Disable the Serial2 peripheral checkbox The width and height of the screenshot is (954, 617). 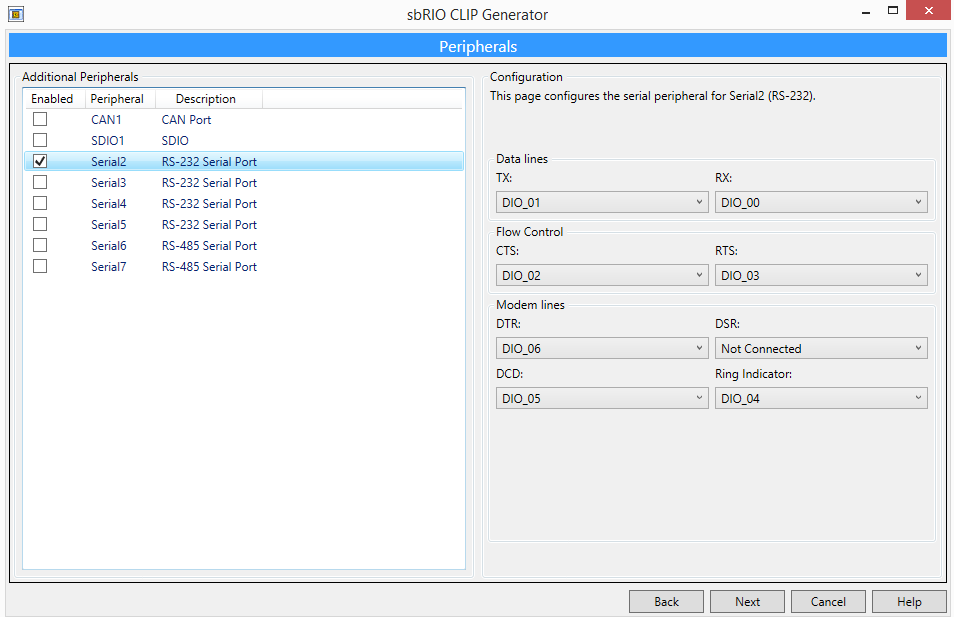pos(39,161)
